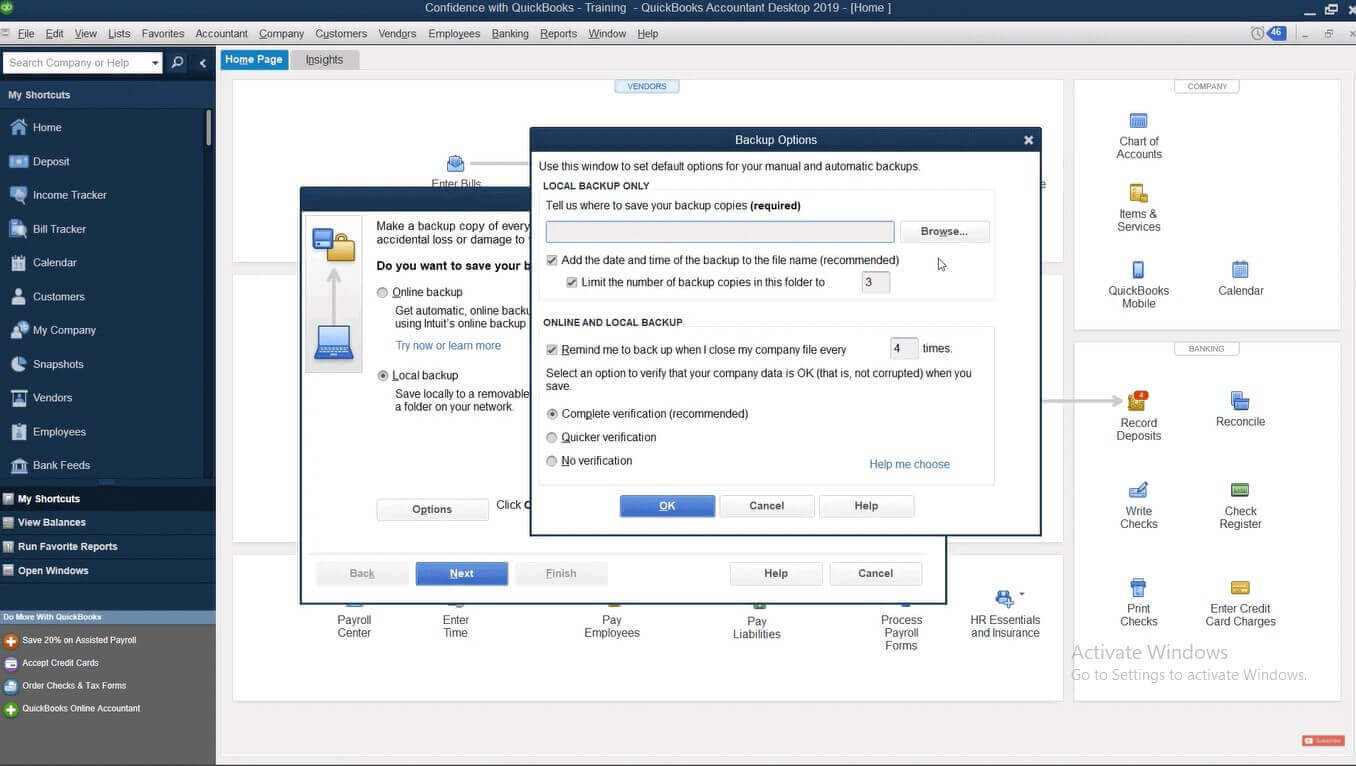The image size is (1356, 766).
Task: Click Next in the backup wizard
Action: (x=462, y=574)
